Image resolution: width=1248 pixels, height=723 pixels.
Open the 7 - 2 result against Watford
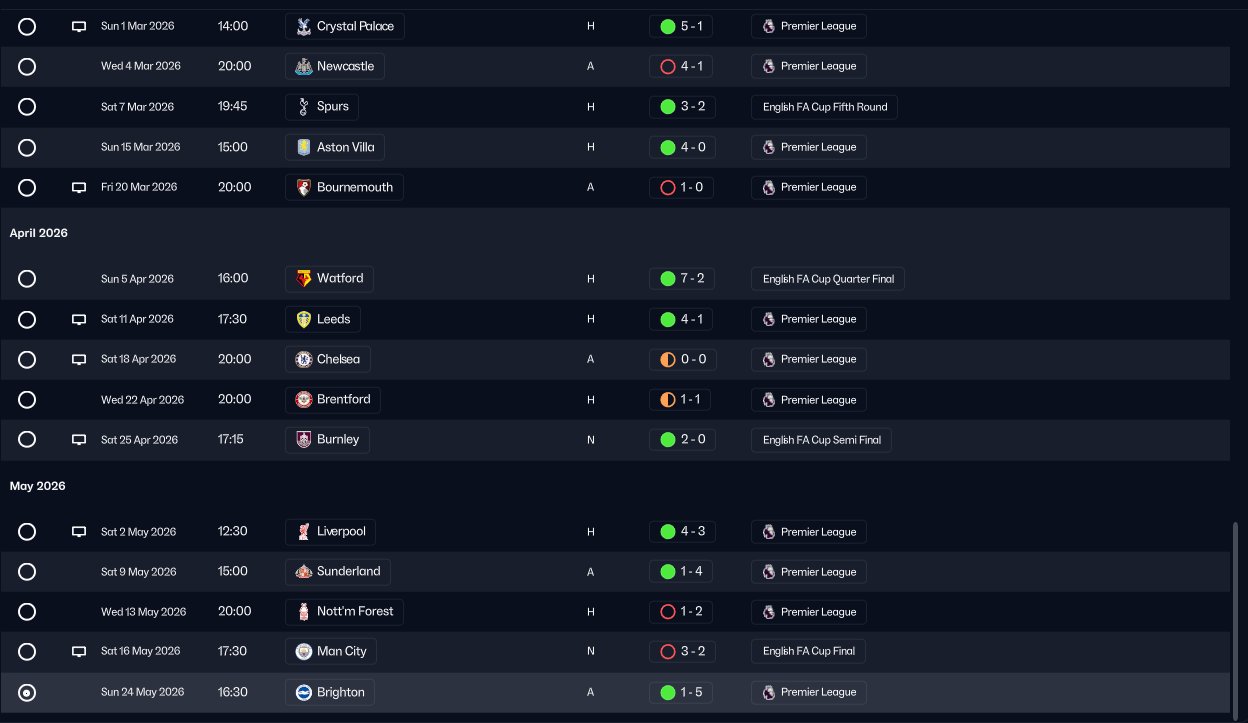[x=681, y=278]
